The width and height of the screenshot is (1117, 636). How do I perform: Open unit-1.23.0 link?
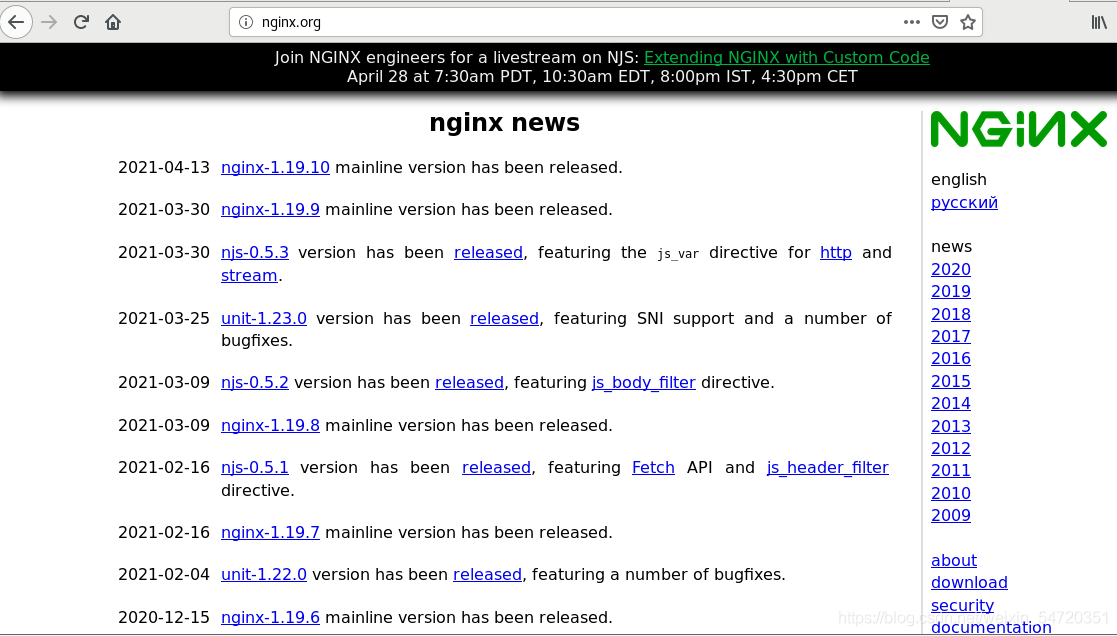[x=264, y=318]
